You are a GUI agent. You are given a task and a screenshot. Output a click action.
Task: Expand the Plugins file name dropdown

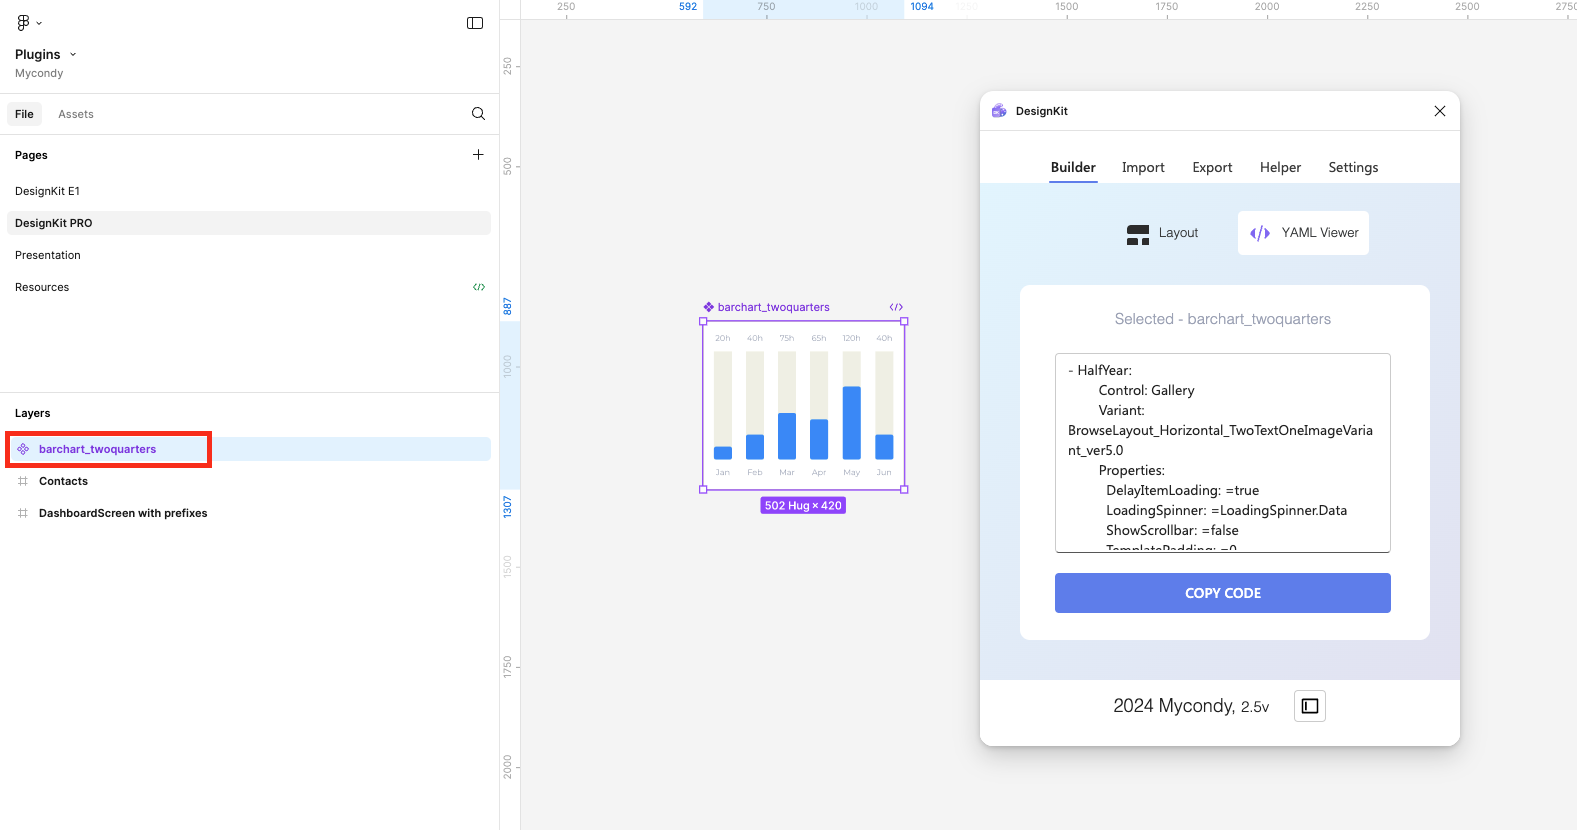tap(73, 54)
